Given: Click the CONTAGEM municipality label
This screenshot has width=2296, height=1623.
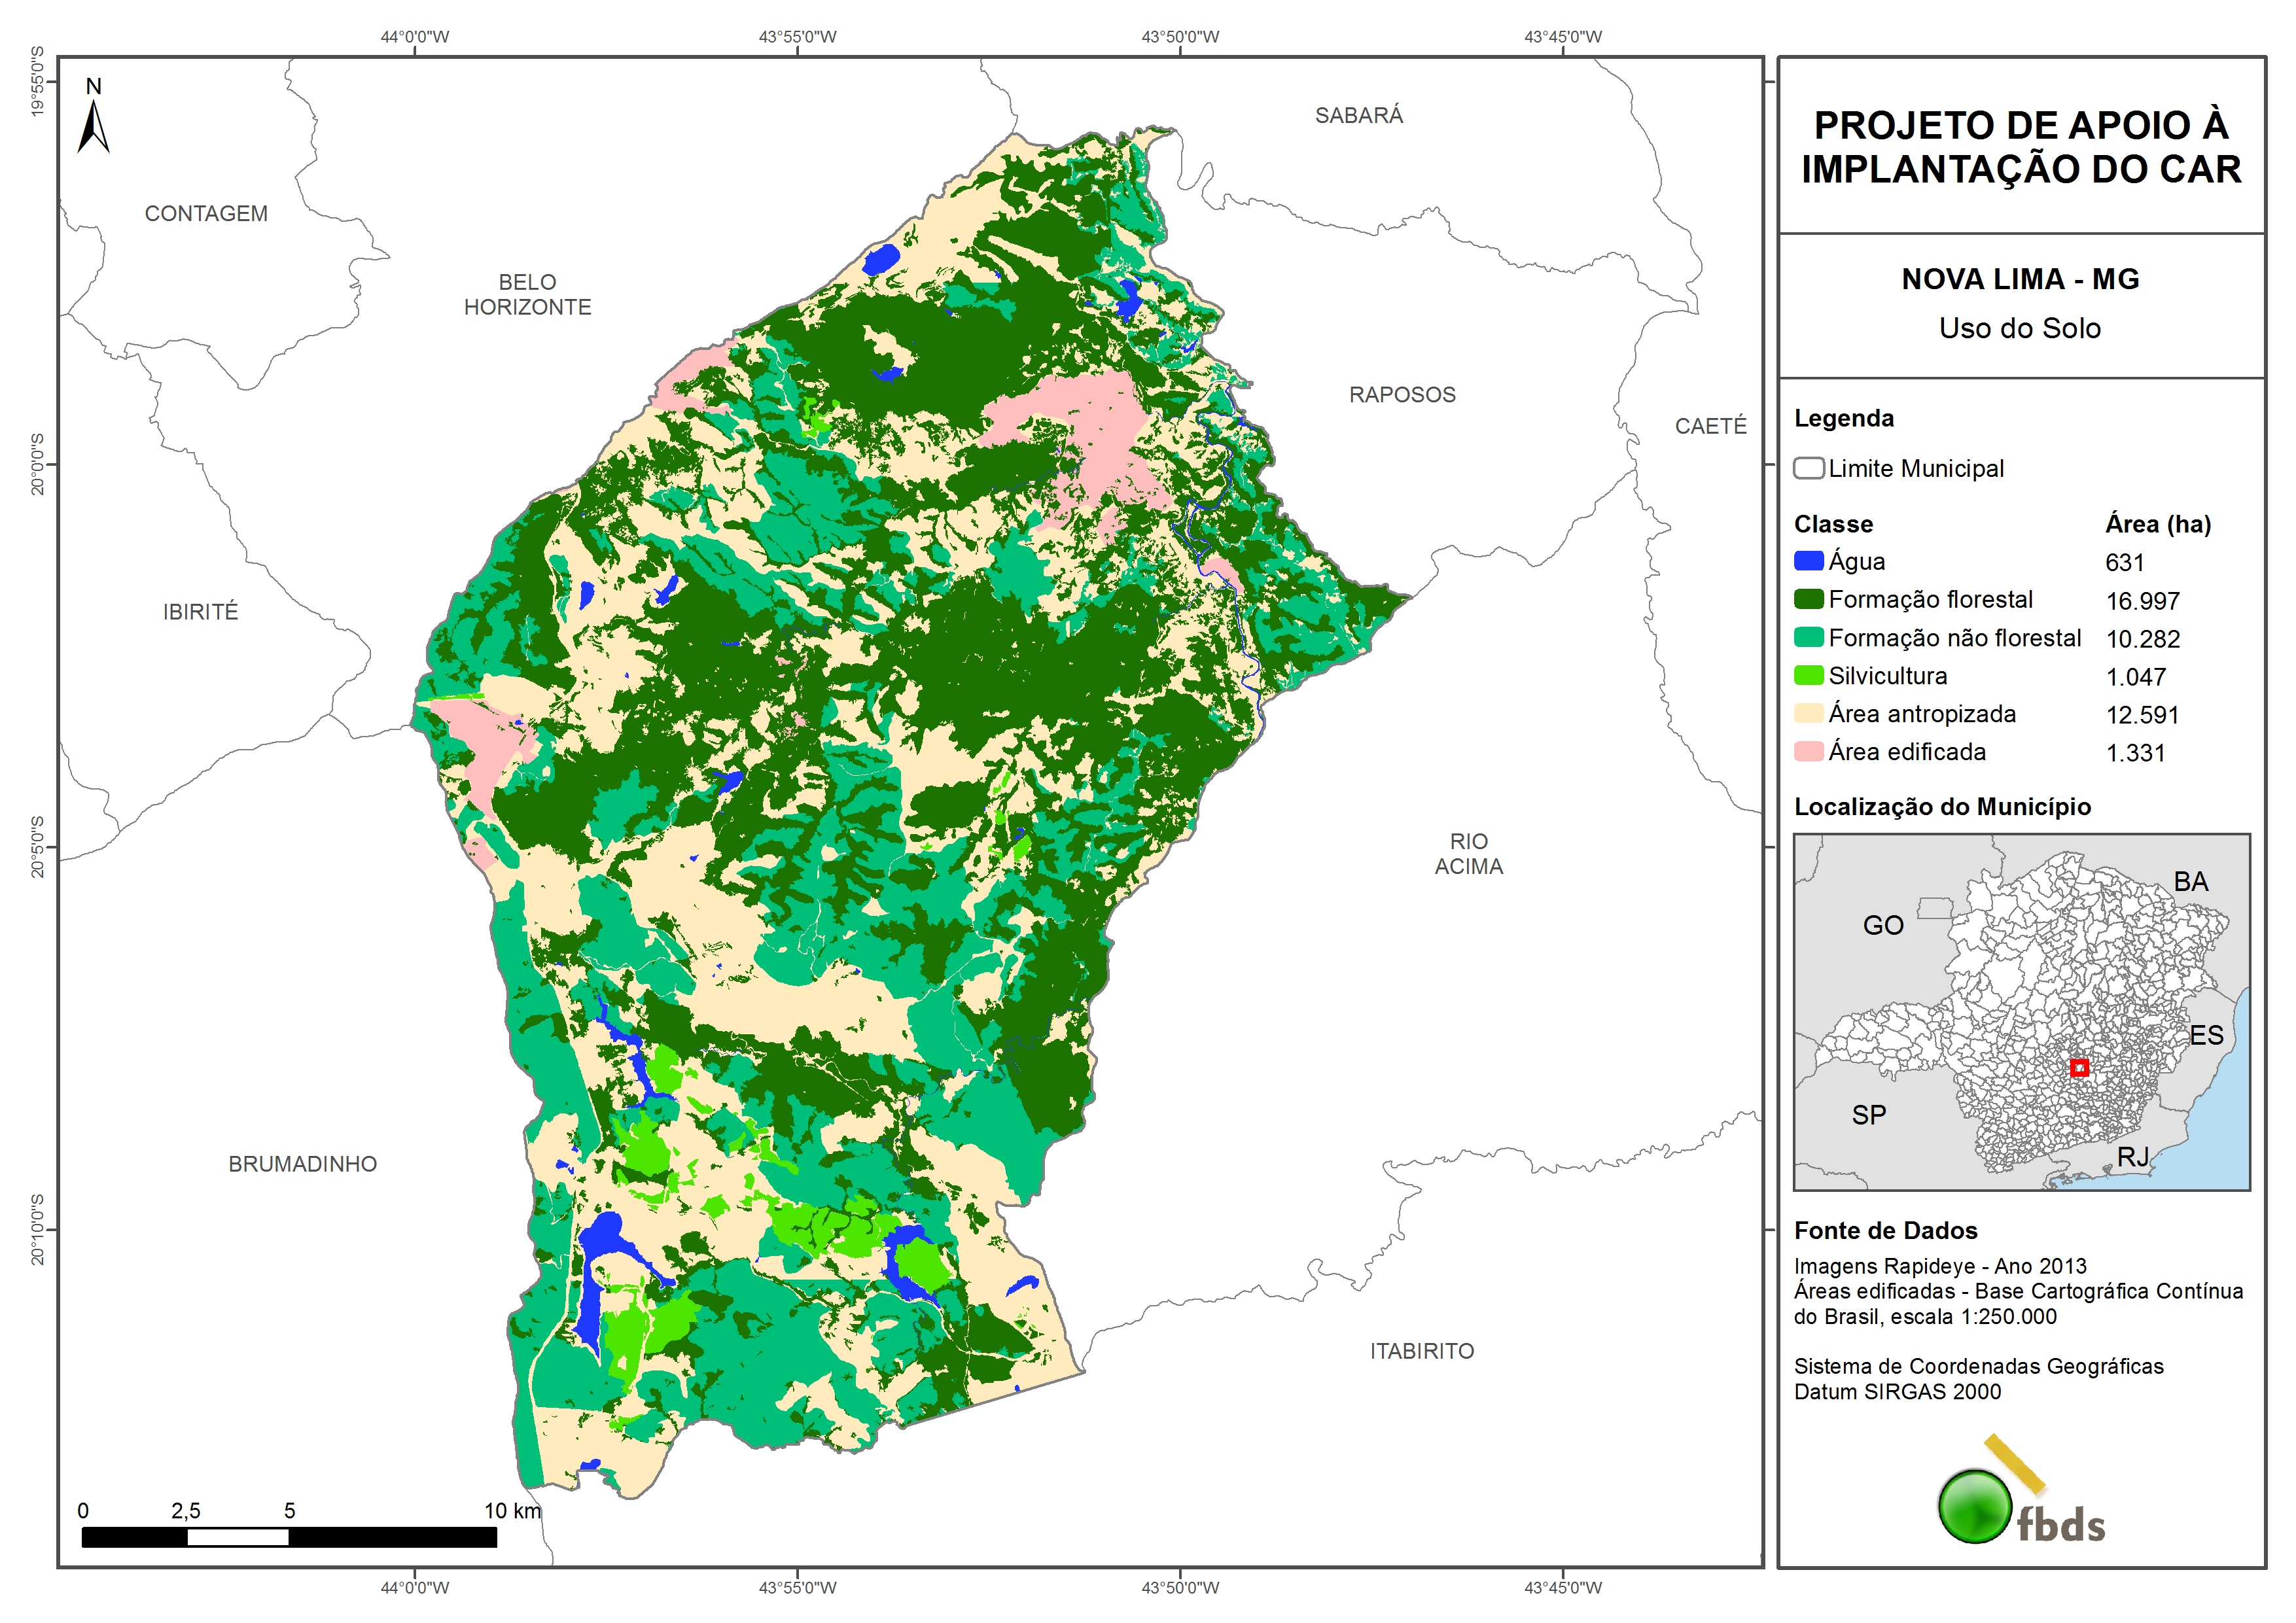Looking at the screenshot, I should [x=206, y=214].
